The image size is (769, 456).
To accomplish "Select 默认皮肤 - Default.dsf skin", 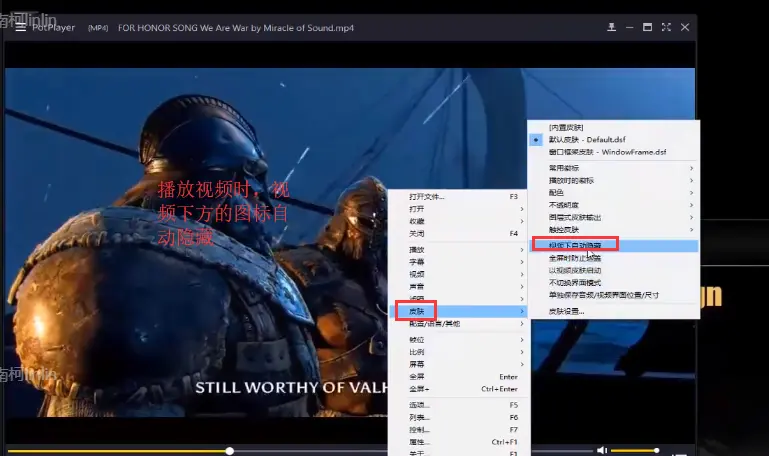I will coord(614,140).
